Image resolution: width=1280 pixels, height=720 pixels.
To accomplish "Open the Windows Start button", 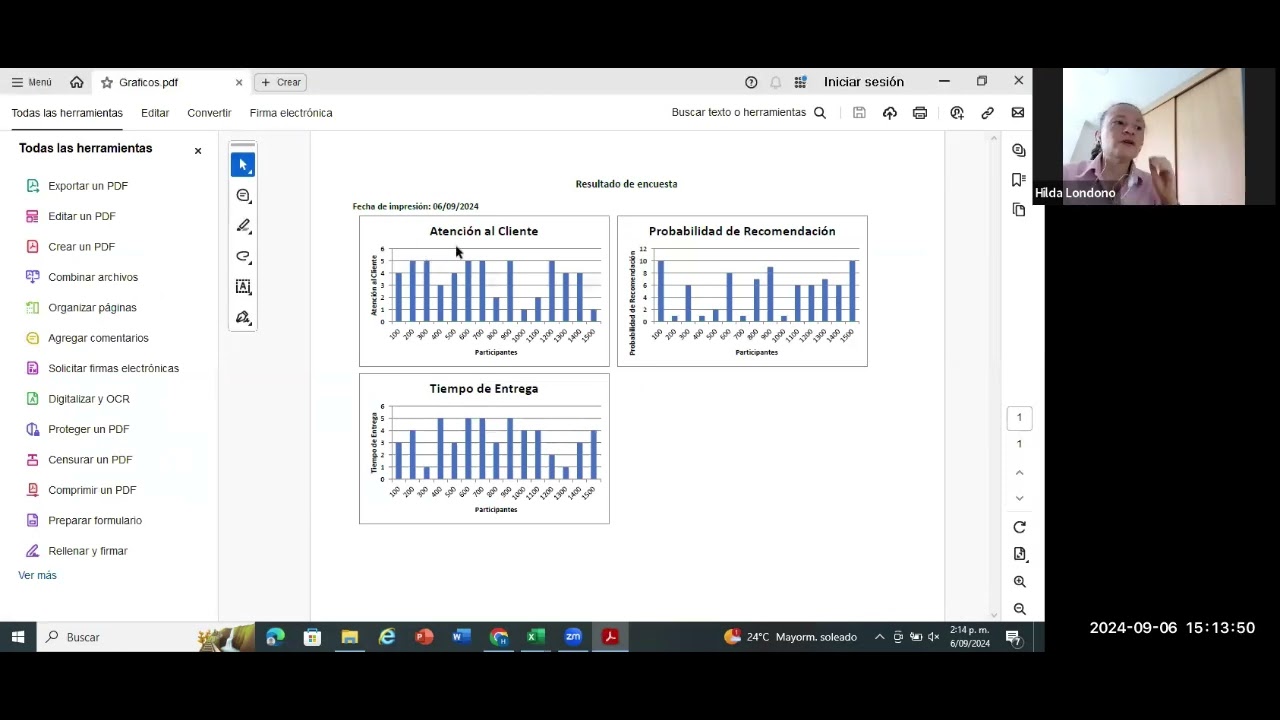I will pyautogui.click(x=18, y=637).
